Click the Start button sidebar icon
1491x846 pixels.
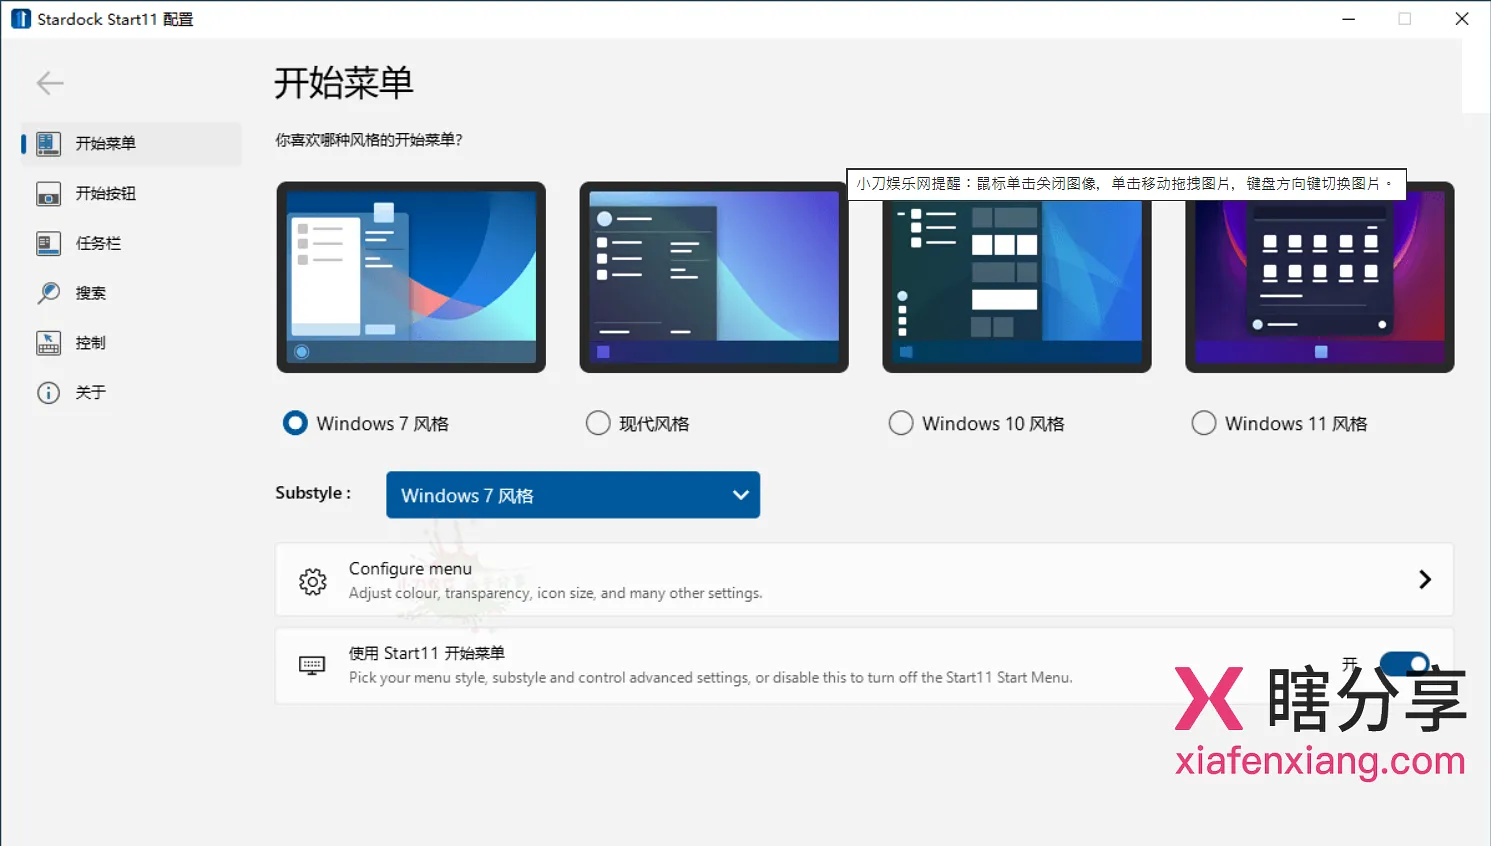coord(48,193)
